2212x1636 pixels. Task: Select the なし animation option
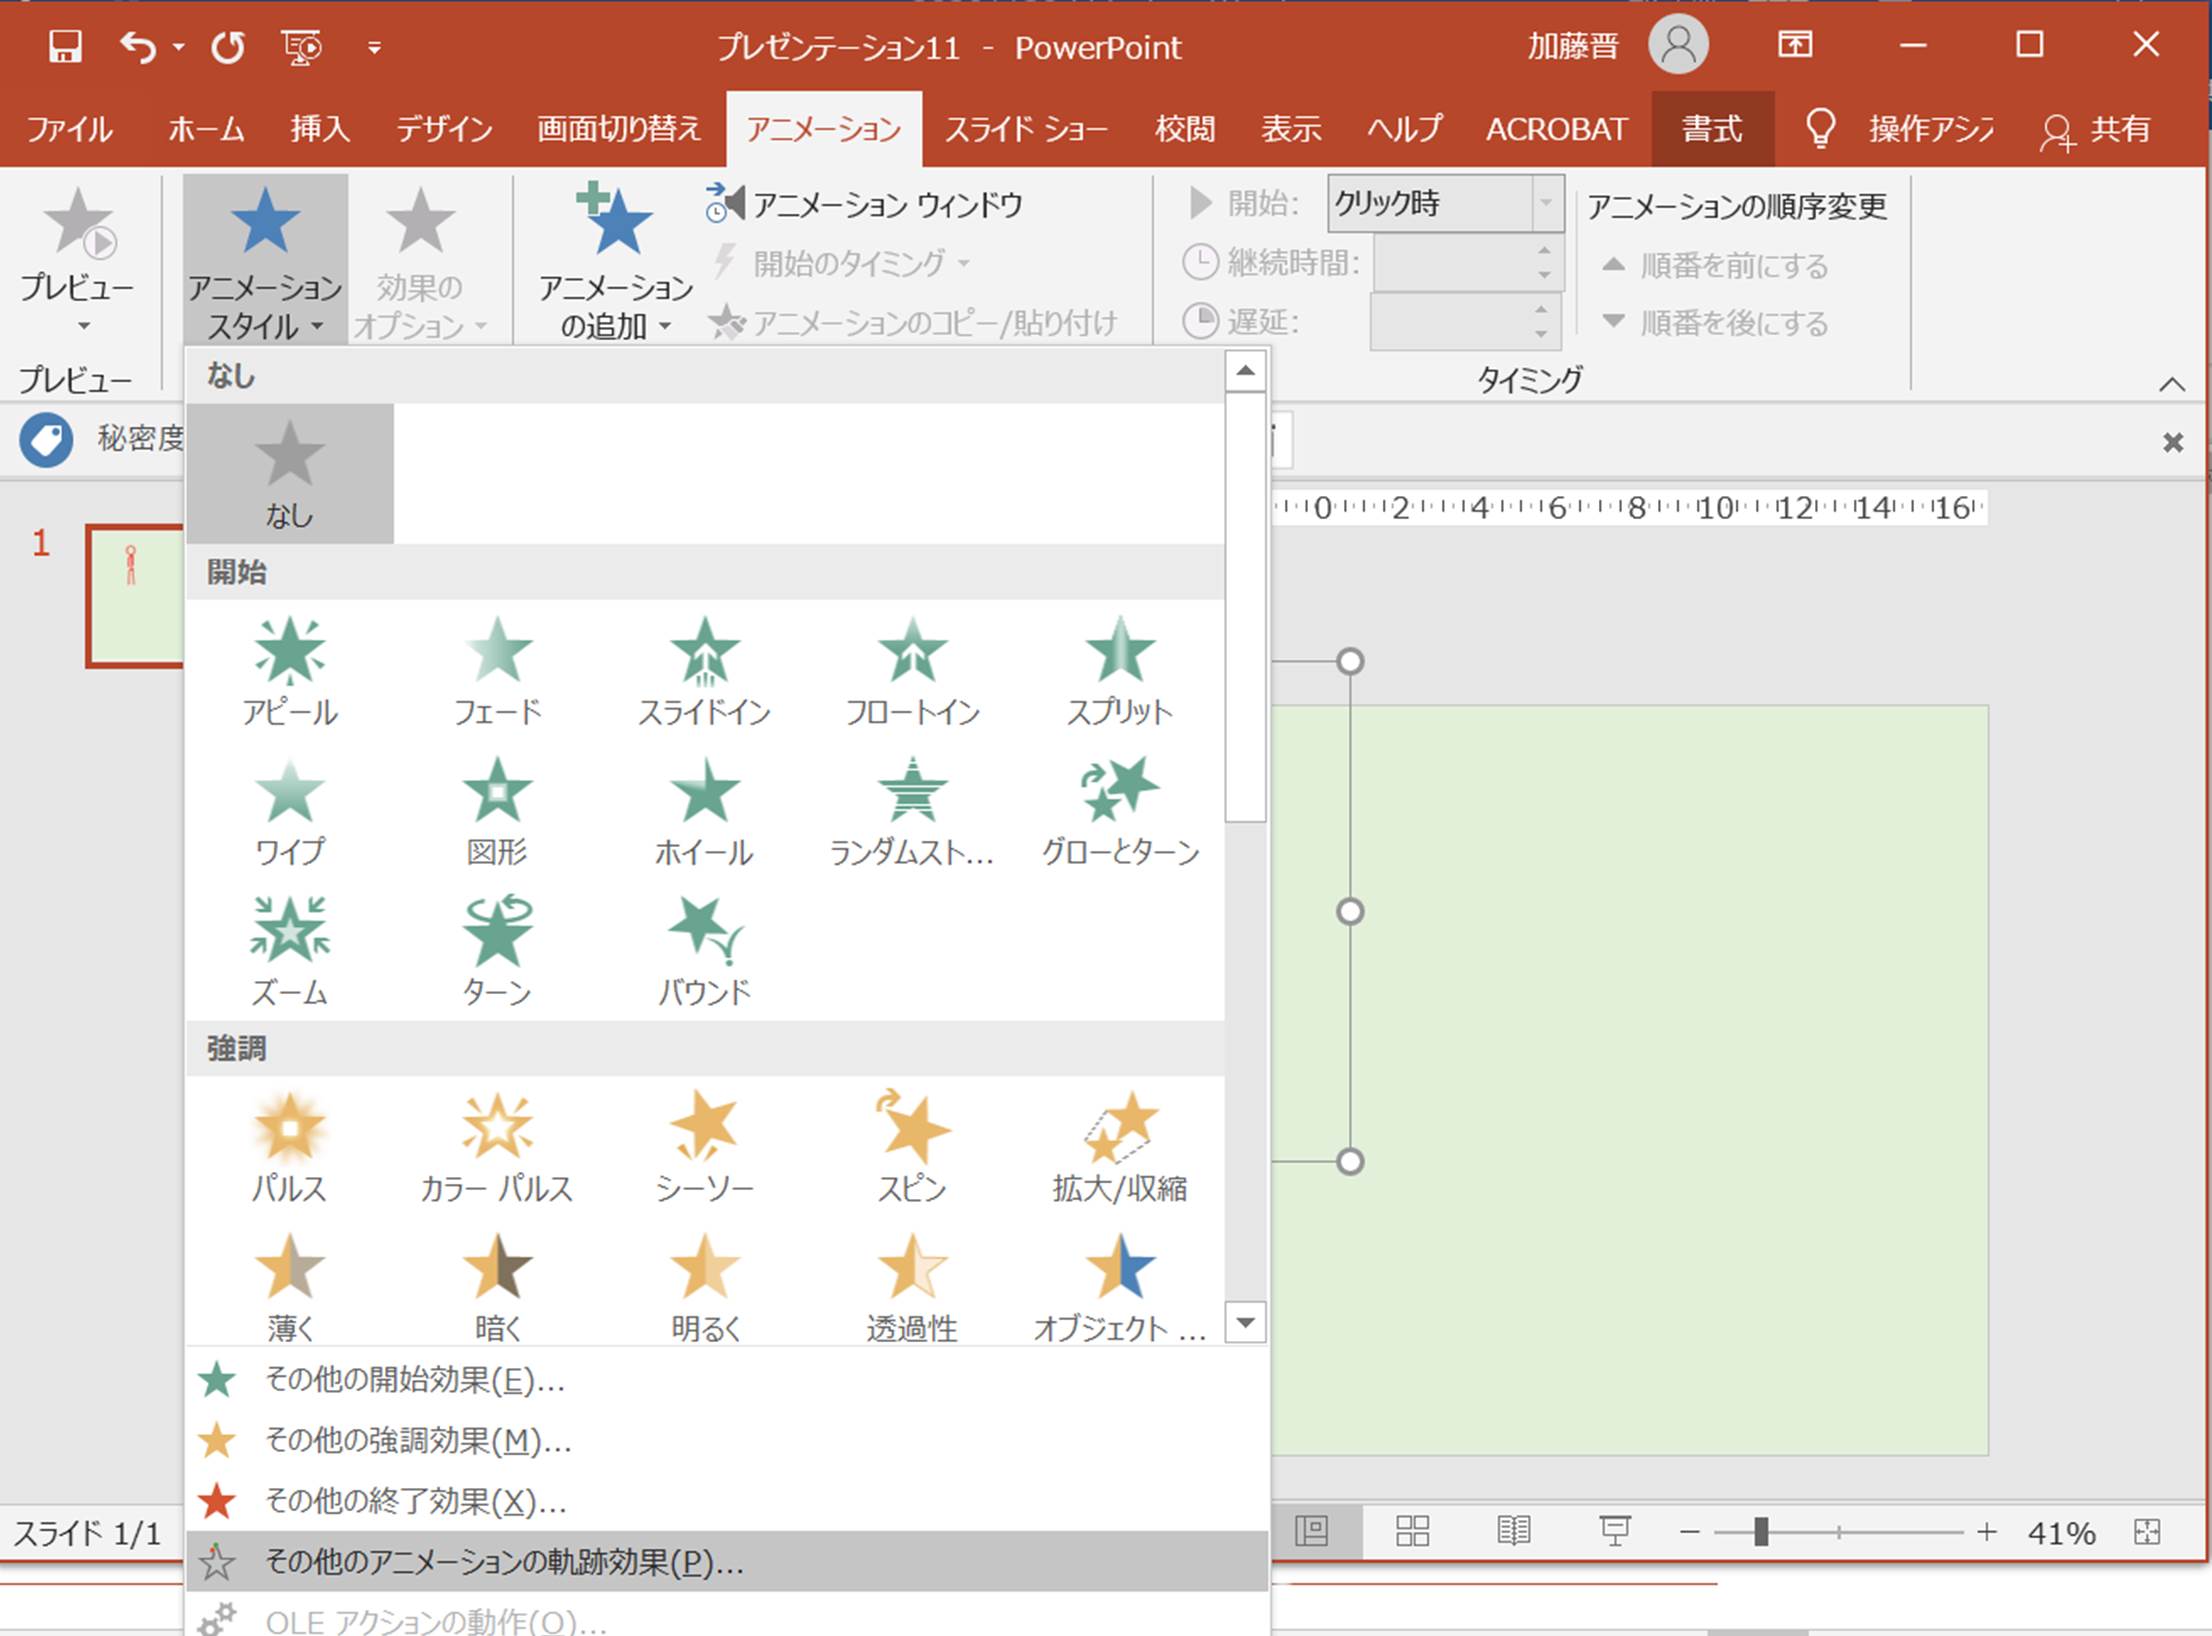(289, 474)
